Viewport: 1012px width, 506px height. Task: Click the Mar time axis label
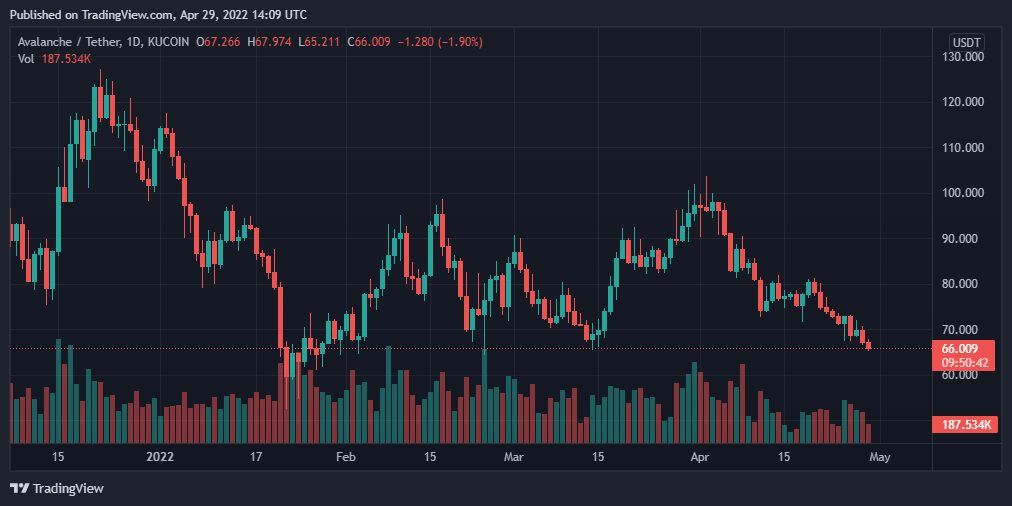(x=513, y=457)
